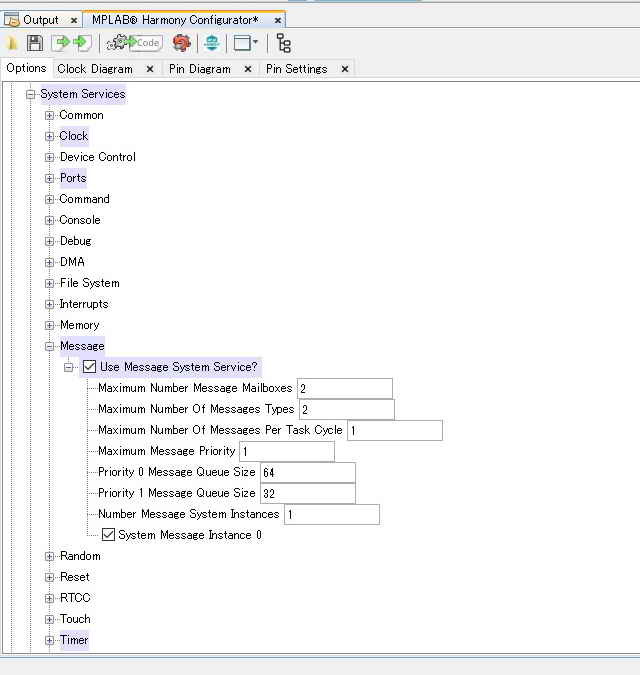This screenshot has height=675, width=640.
Task: Open the Pin Settings tab
Action: coord(297,69)
